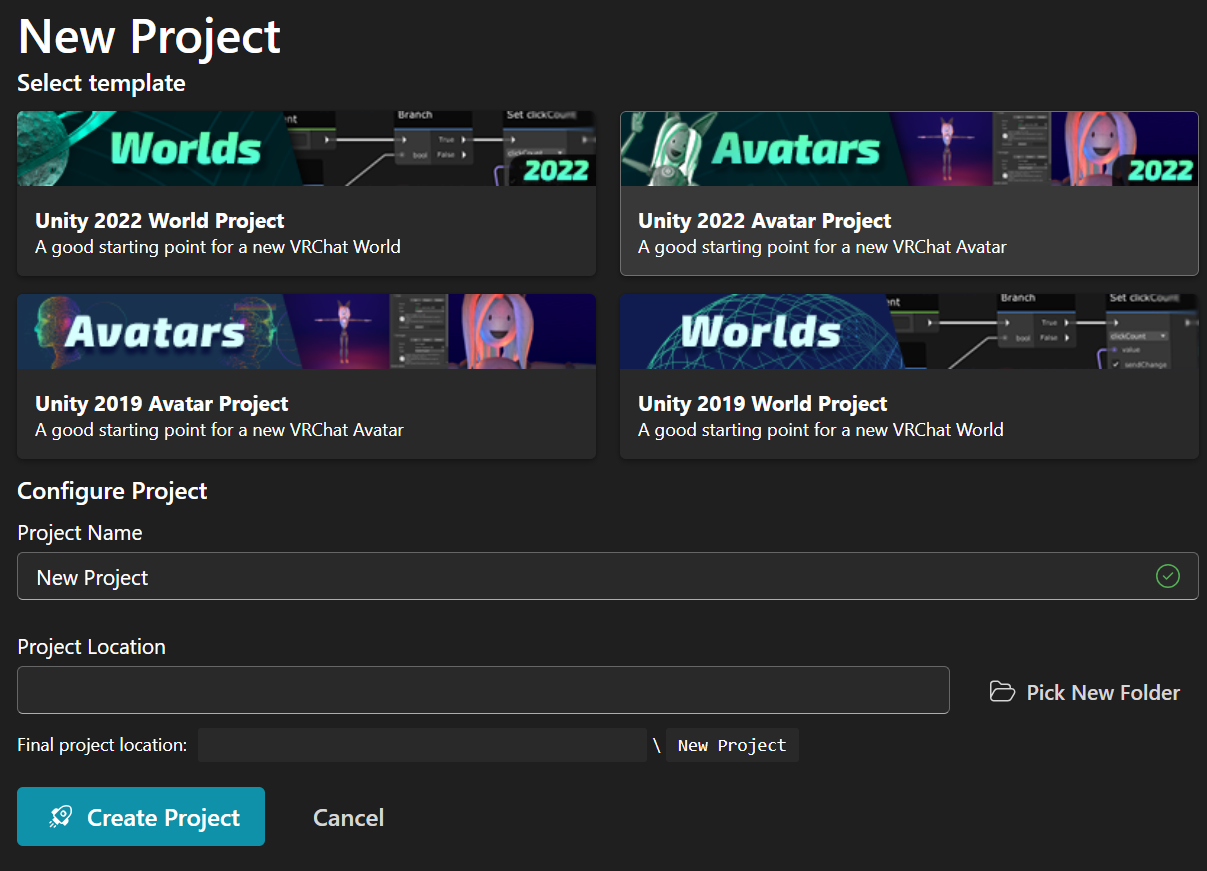Click the green validation checkmark icon
Image resolution: width=1207 pixels, height=871 pixels.
[x=1167, y=576]
